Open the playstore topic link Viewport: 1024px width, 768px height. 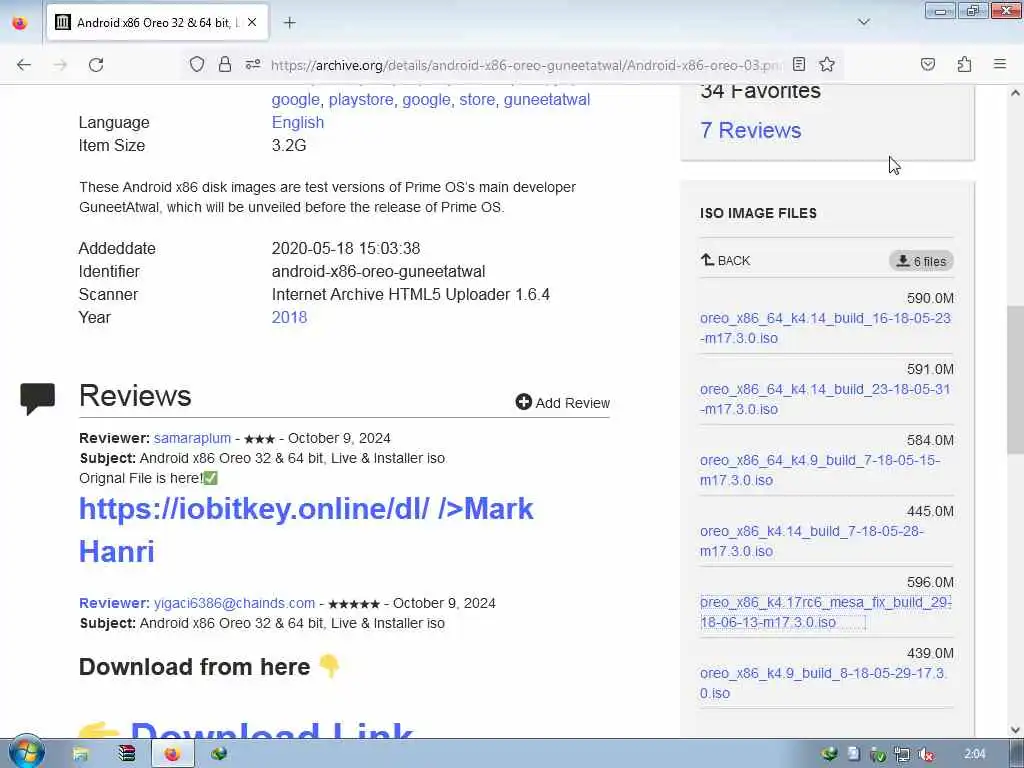tap(361, 99)
